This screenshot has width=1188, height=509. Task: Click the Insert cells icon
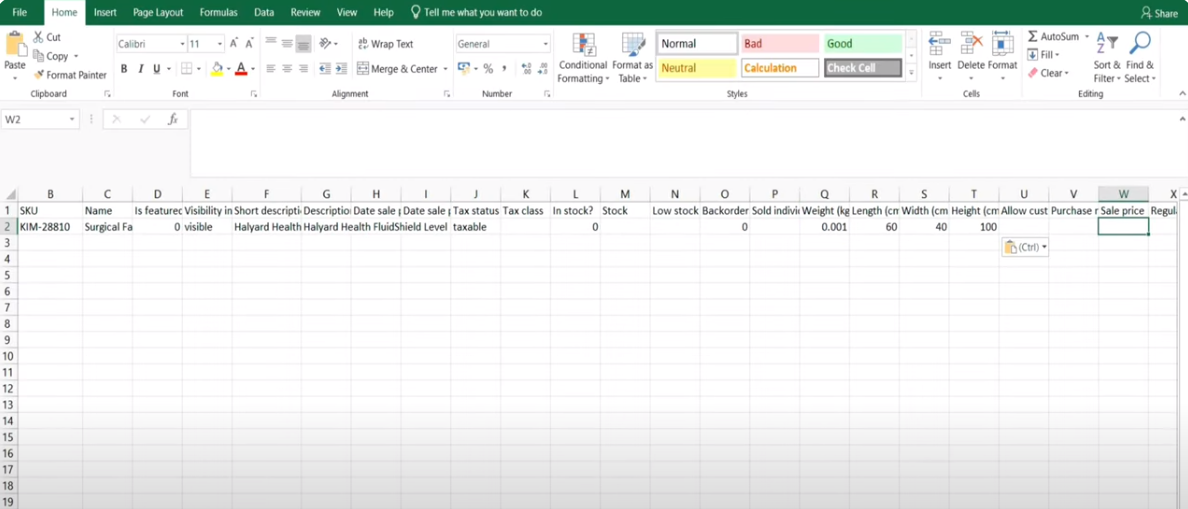click(939, 44)
